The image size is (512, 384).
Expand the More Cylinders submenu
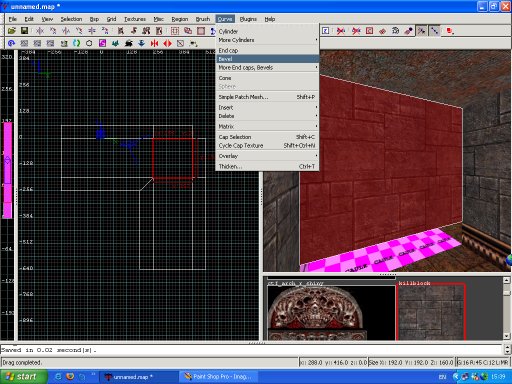[267, 40]
